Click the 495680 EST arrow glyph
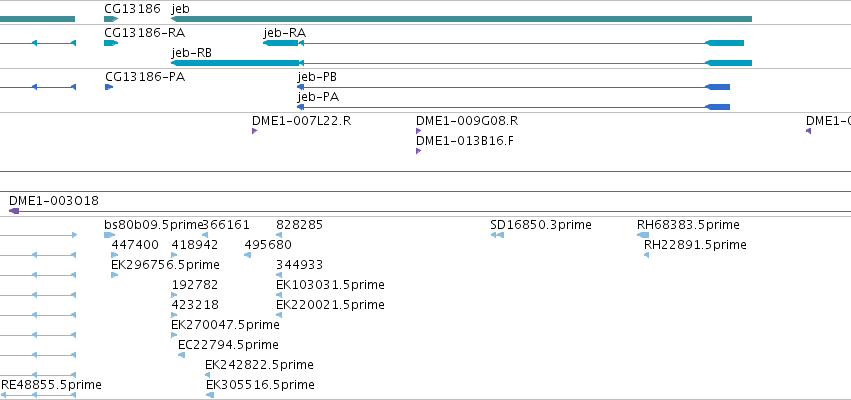The height and width of the screenshot is (400, 851). tap(247, 255)
